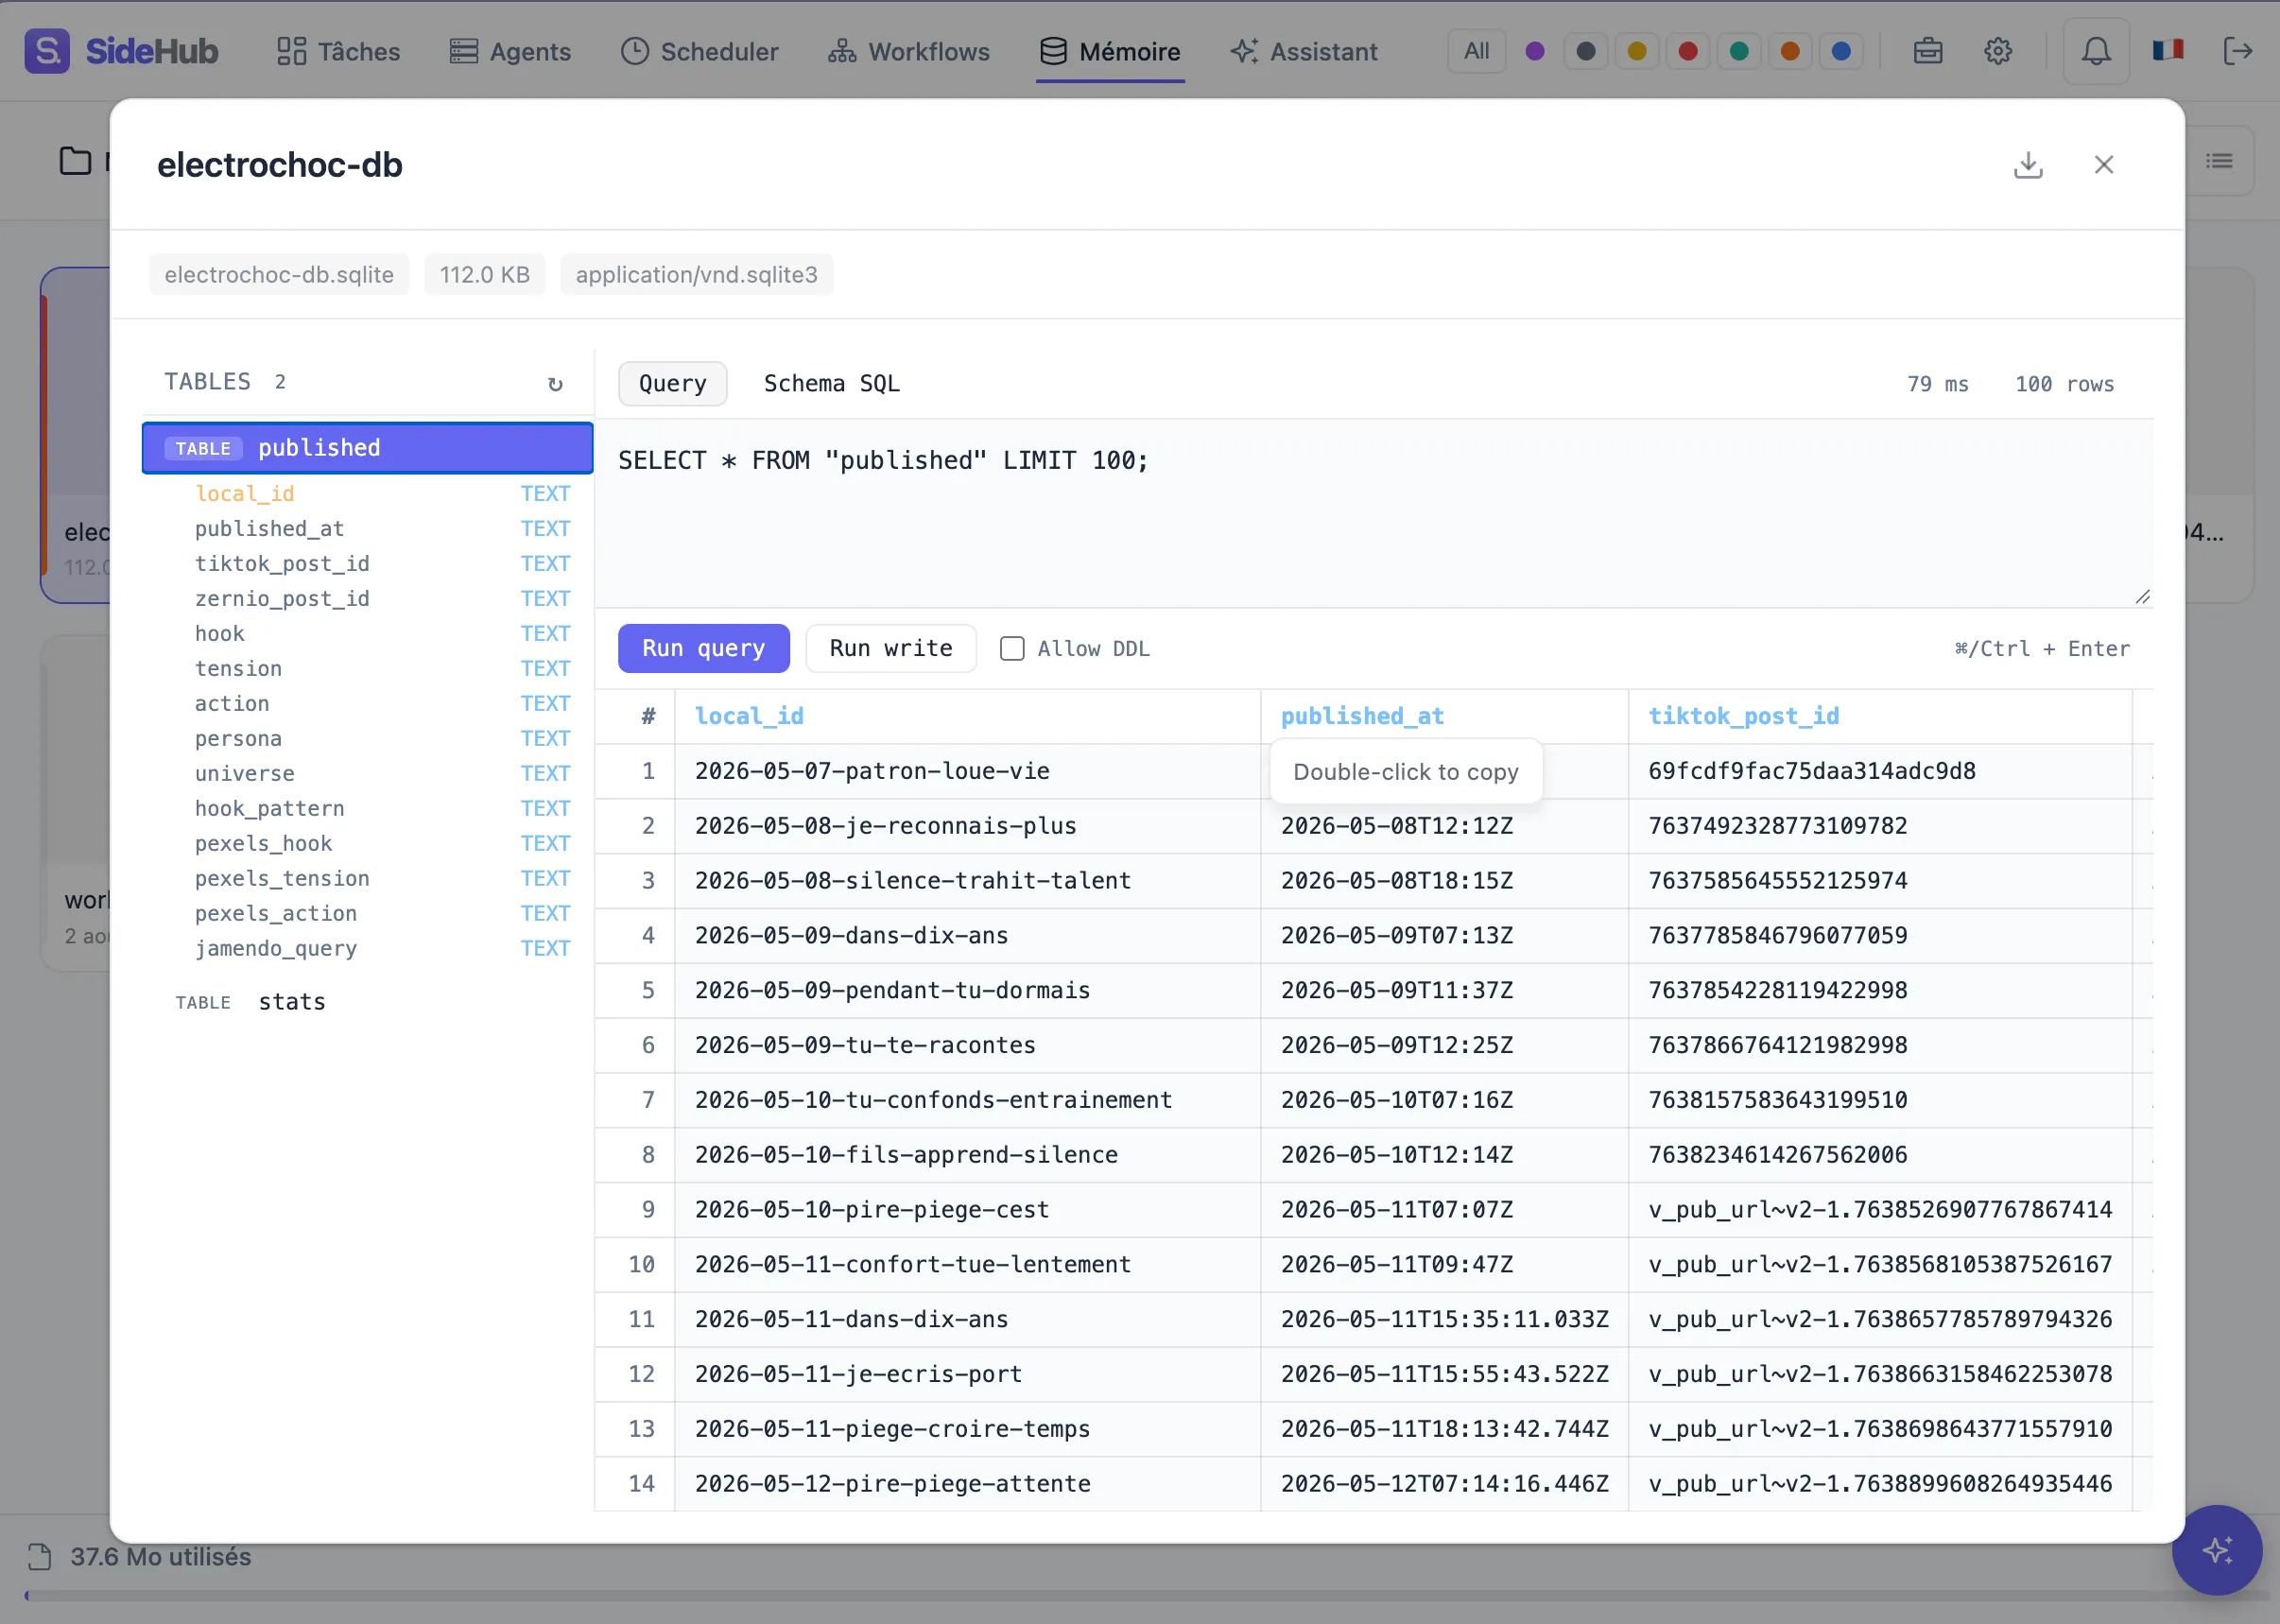The image size is (2280, 1624).
Task: Click into the SQL query editor
Action: 1373,514
